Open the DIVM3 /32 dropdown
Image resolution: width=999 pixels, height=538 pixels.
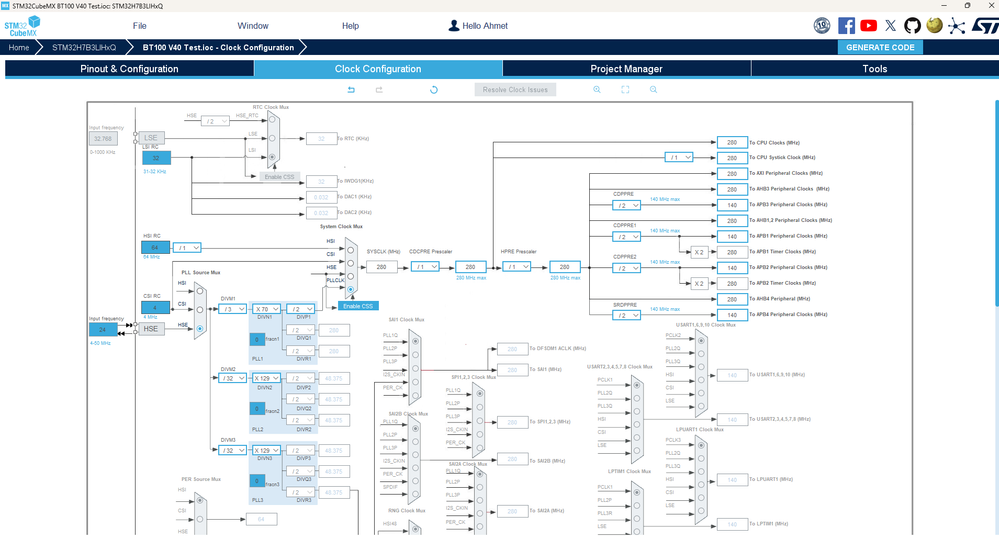pyautogui.click(x=232, y=450)
